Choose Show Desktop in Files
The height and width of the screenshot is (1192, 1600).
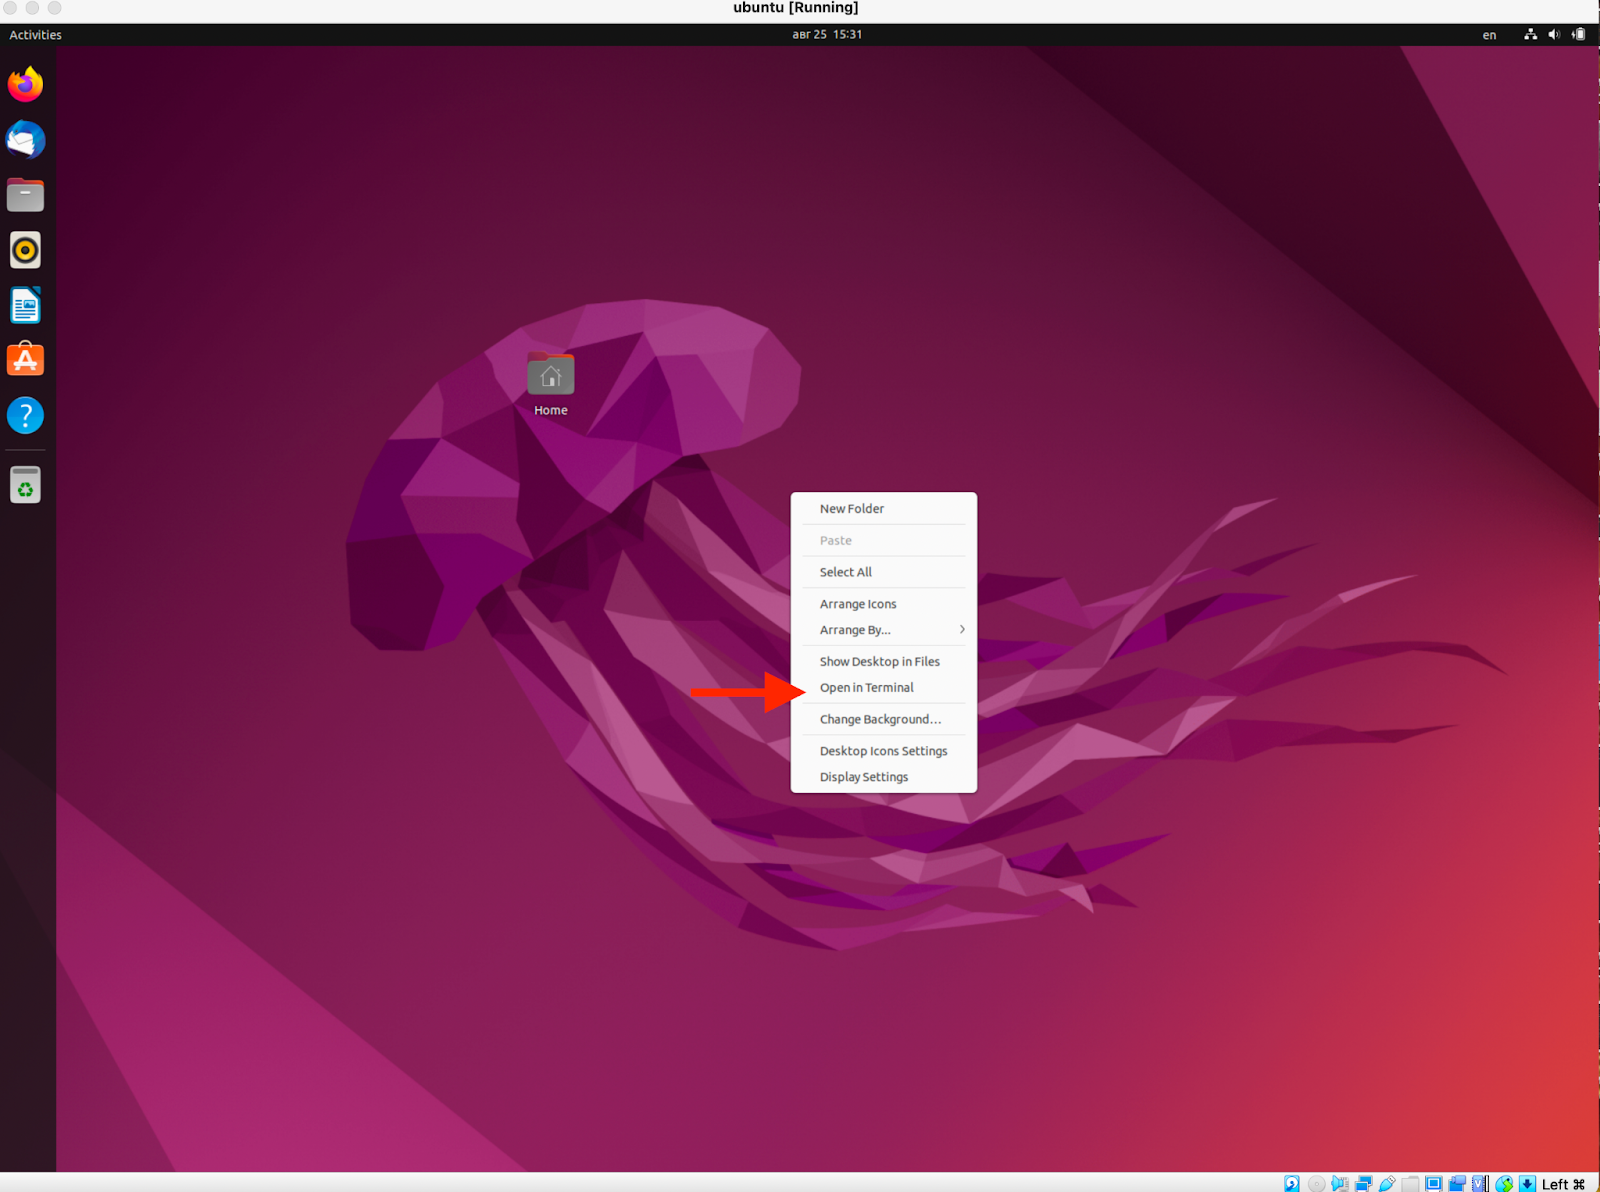click(880, 662)
